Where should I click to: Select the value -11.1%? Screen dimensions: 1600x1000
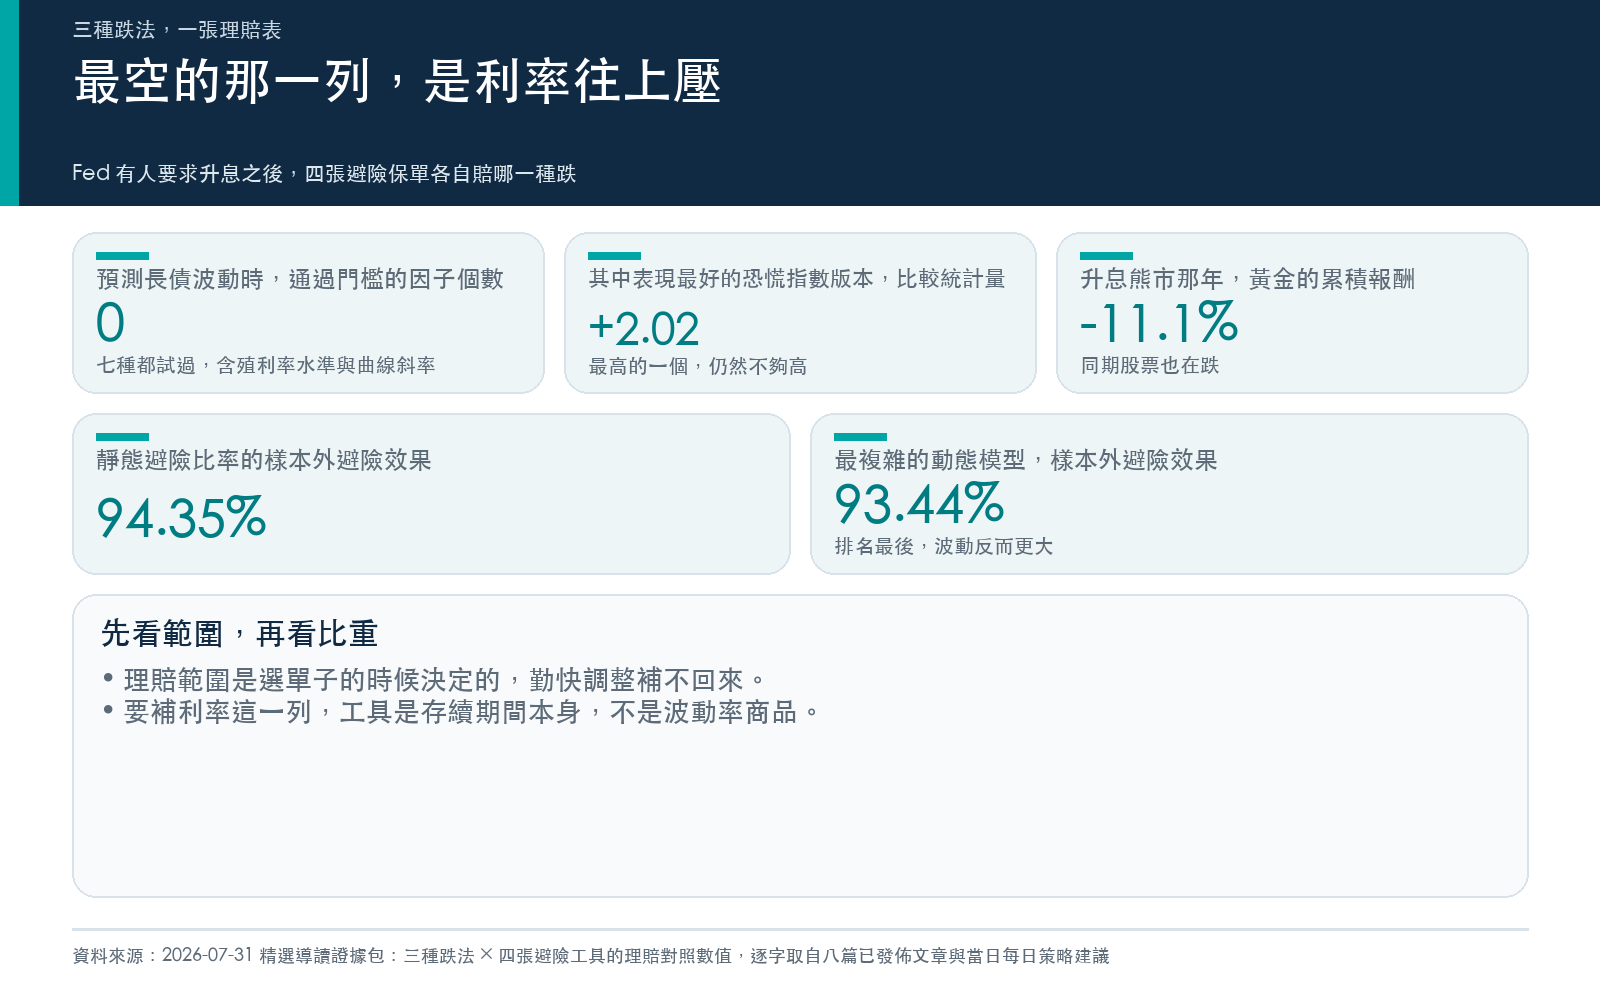point(1159,322)
